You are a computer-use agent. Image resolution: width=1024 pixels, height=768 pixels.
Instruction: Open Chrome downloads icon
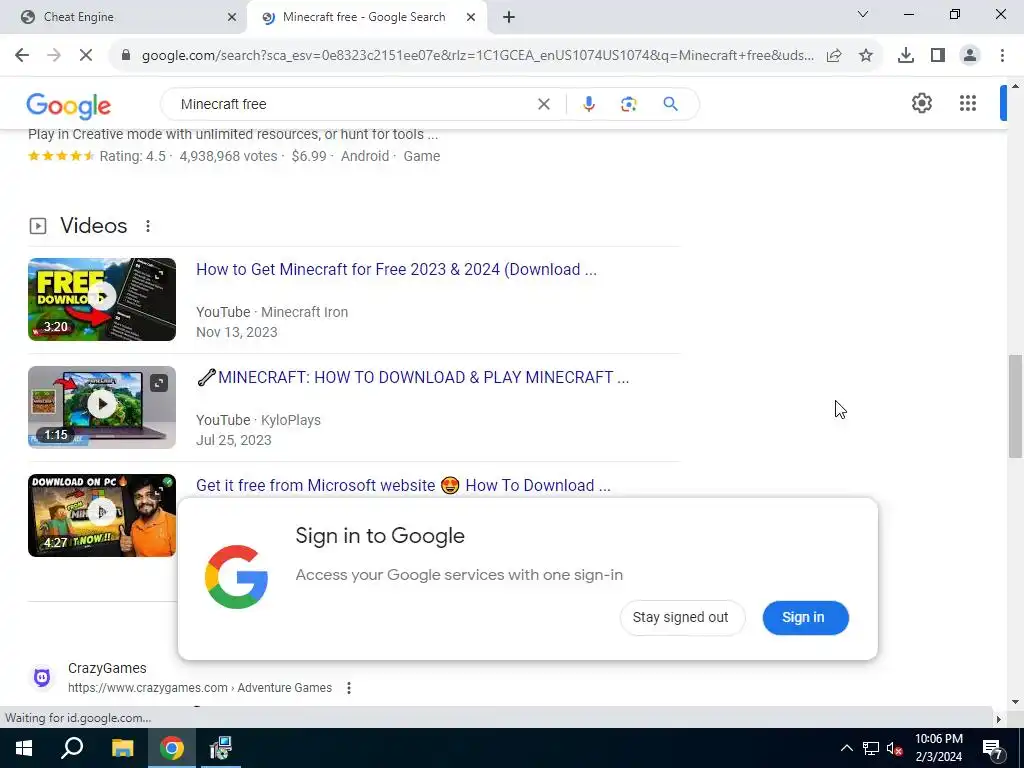click(x=906, y=56)
